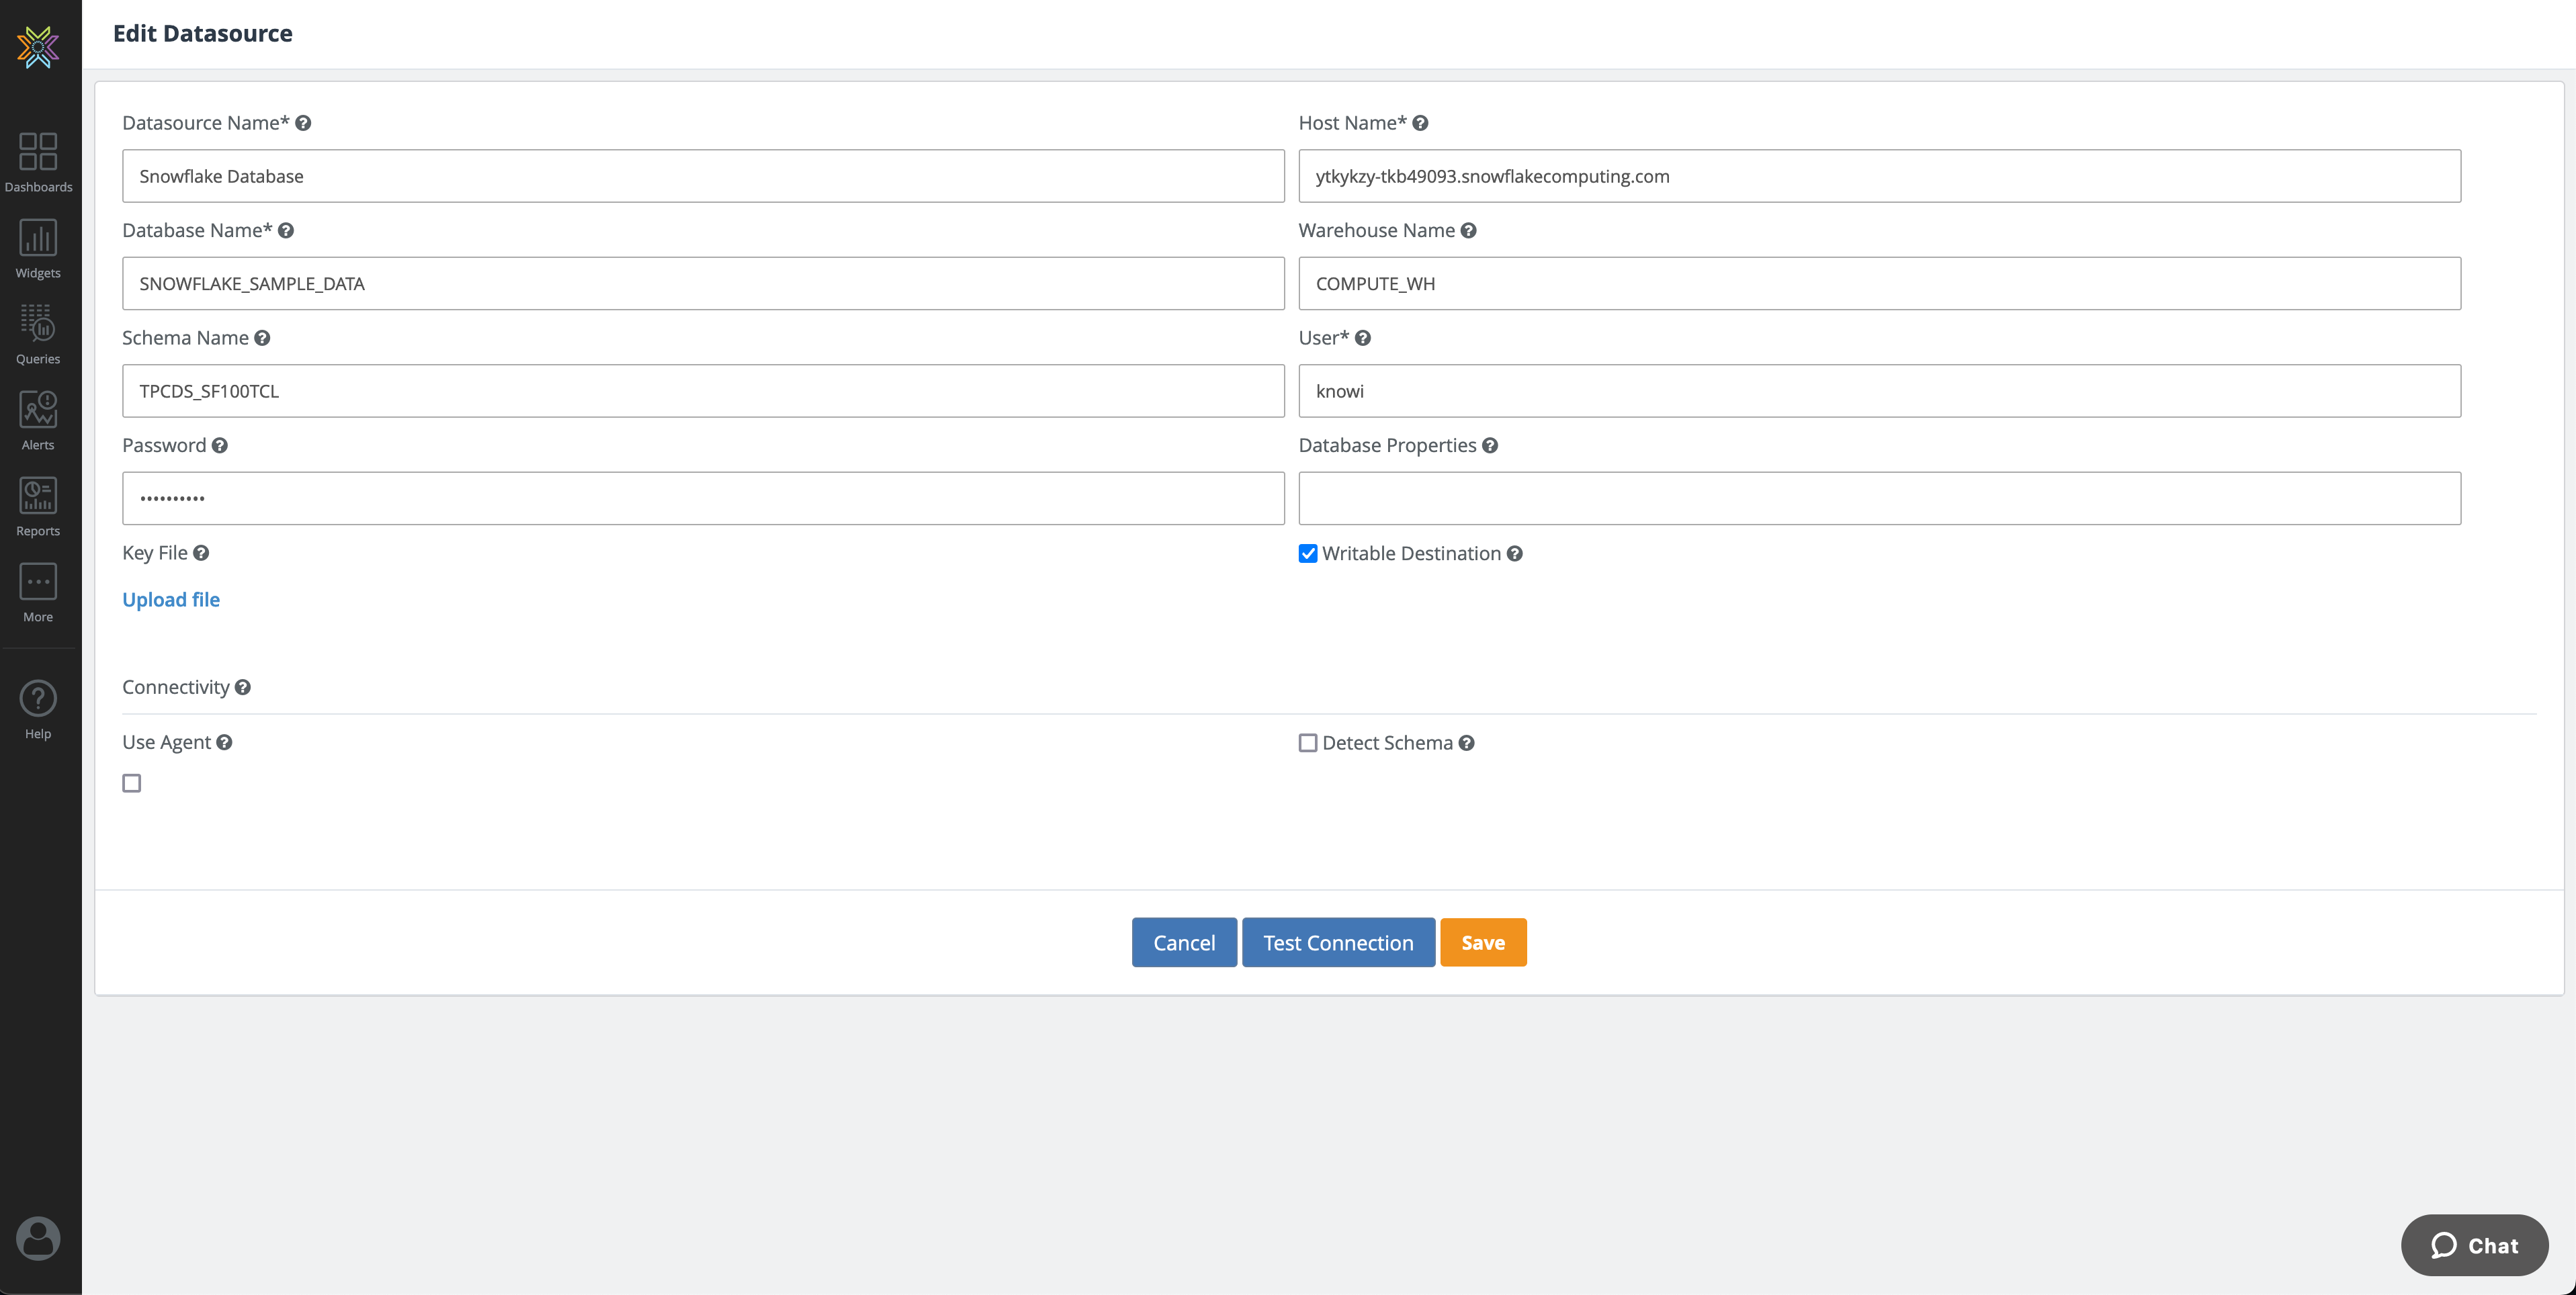Show help tooltip for Writable Destination
2576x1295 pixels.
(x=1515, y=554)
